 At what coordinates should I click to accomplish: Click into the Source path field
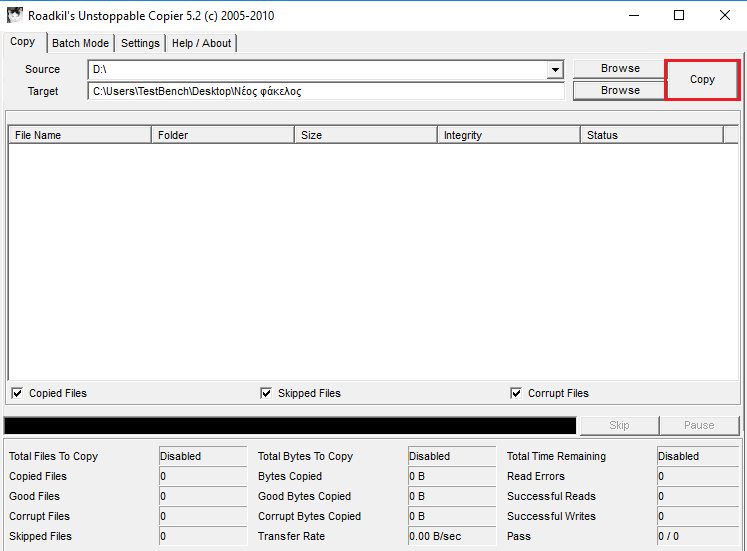pyautogui.click(x=318, y=70)
